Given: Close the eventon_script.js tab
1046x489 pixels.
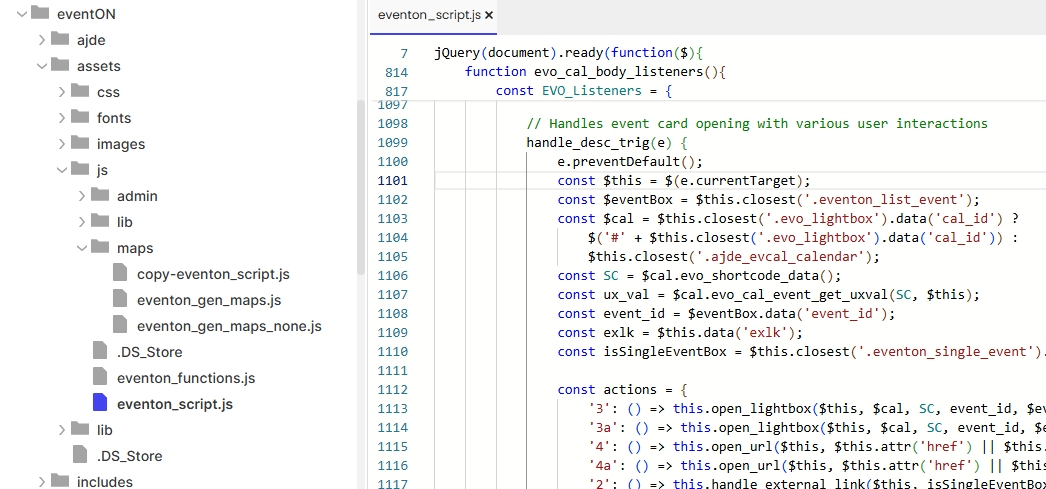Looking at the screenshot, I should point(489,15).
